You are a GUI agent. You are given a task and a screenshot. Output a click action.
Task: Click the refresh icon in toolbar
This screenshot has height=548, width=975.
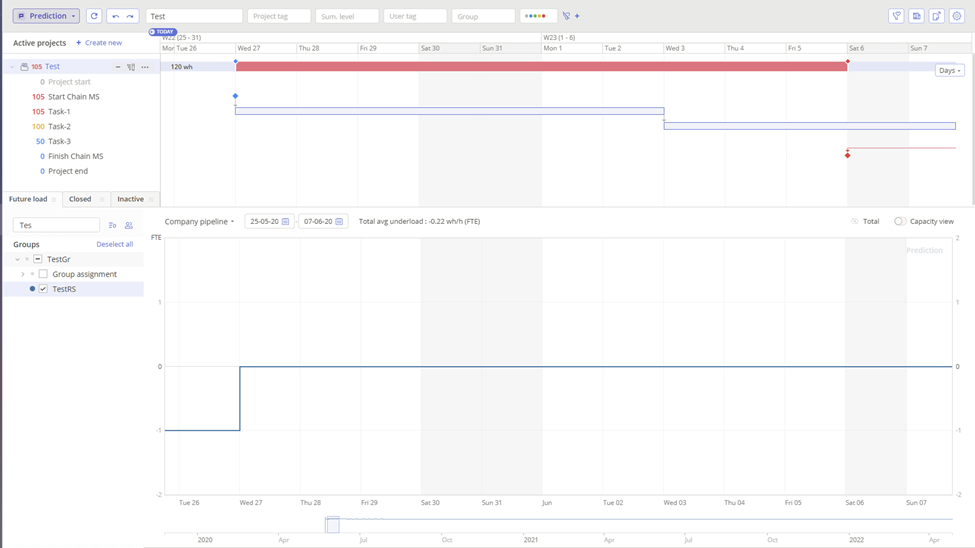[94, 16]
